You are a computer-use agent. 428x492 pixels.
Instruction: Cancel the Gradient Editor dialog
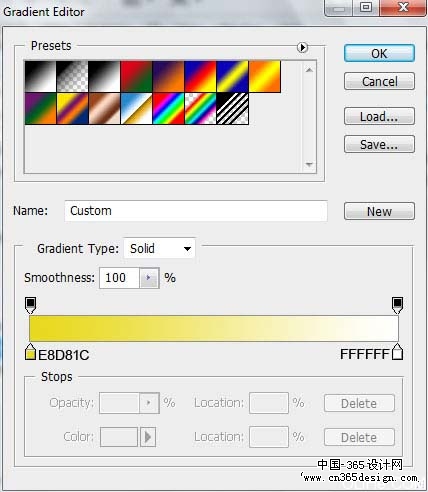pyautogui.click(x=379, y=81)
